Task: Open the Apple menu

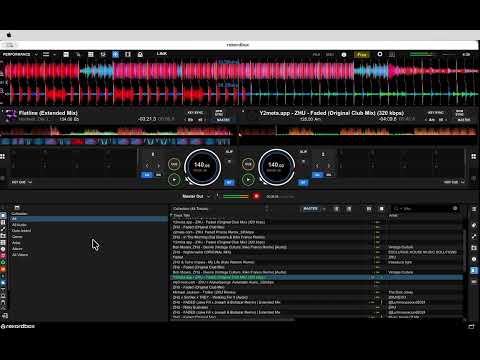Action: click(x=9, y=35)
